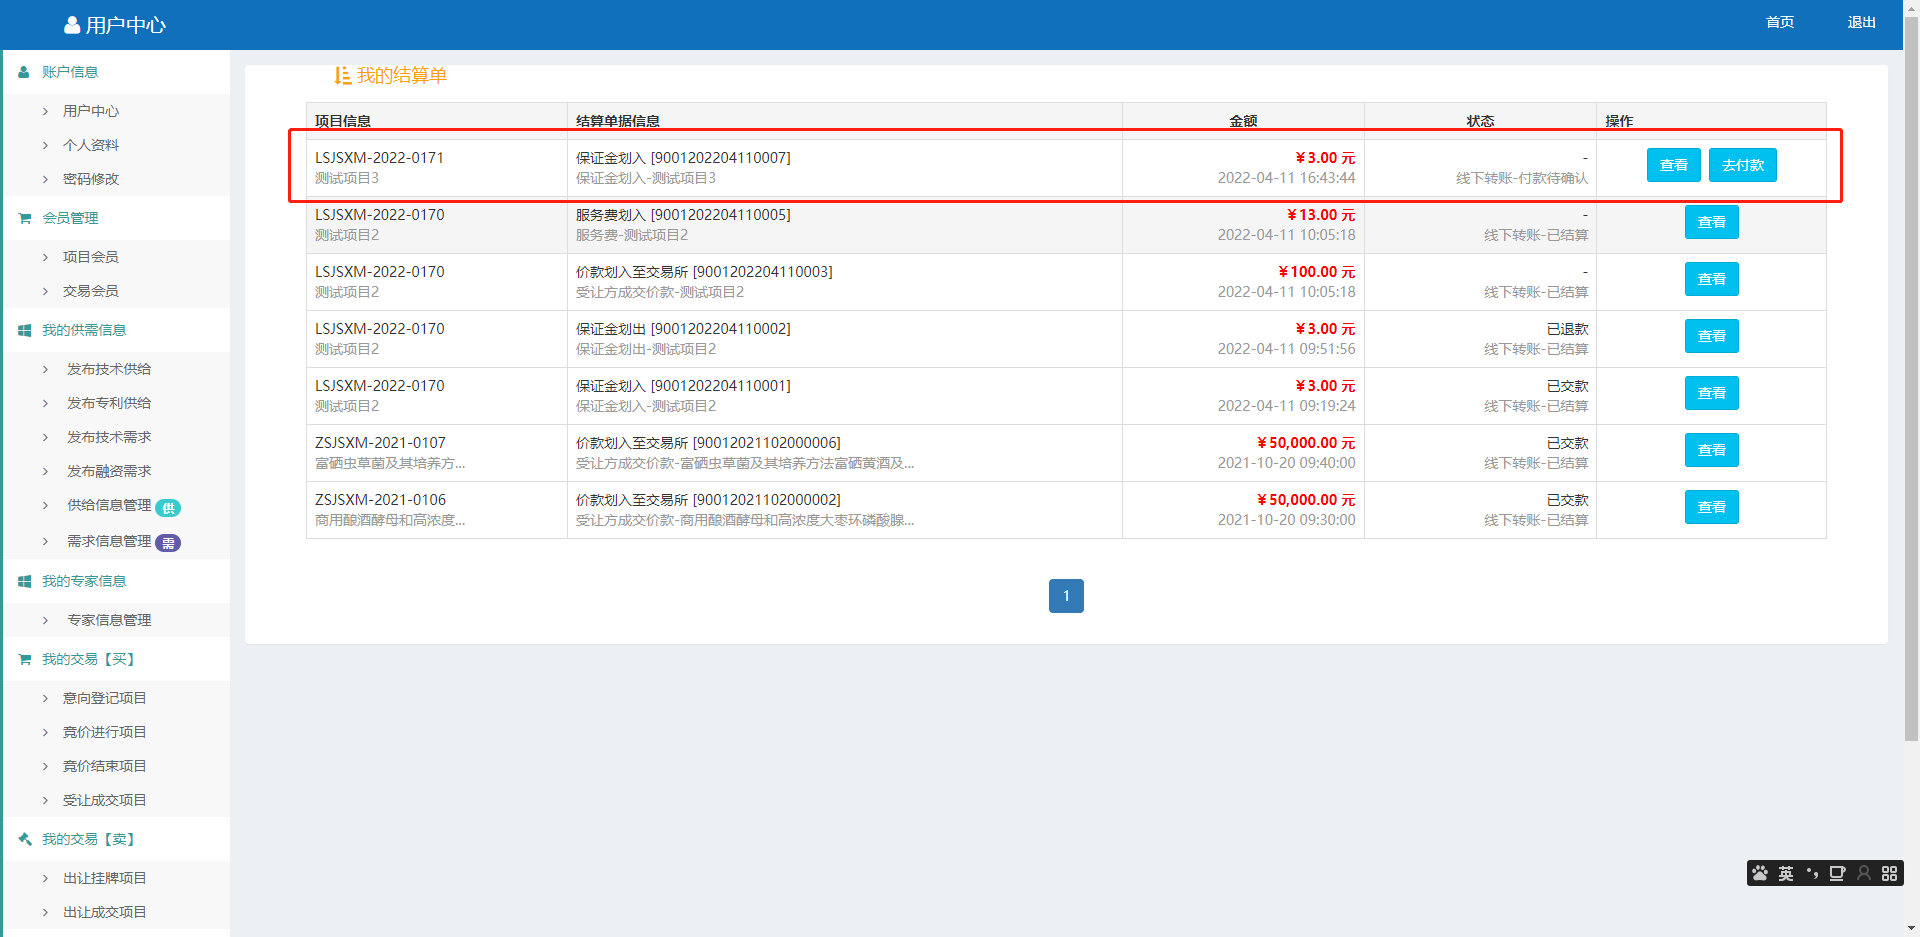Click 查看 for 保证金划入 9001202204110001
Image resolution: width=1920 pixels, height=937 pixels.
coord(1712,393)
